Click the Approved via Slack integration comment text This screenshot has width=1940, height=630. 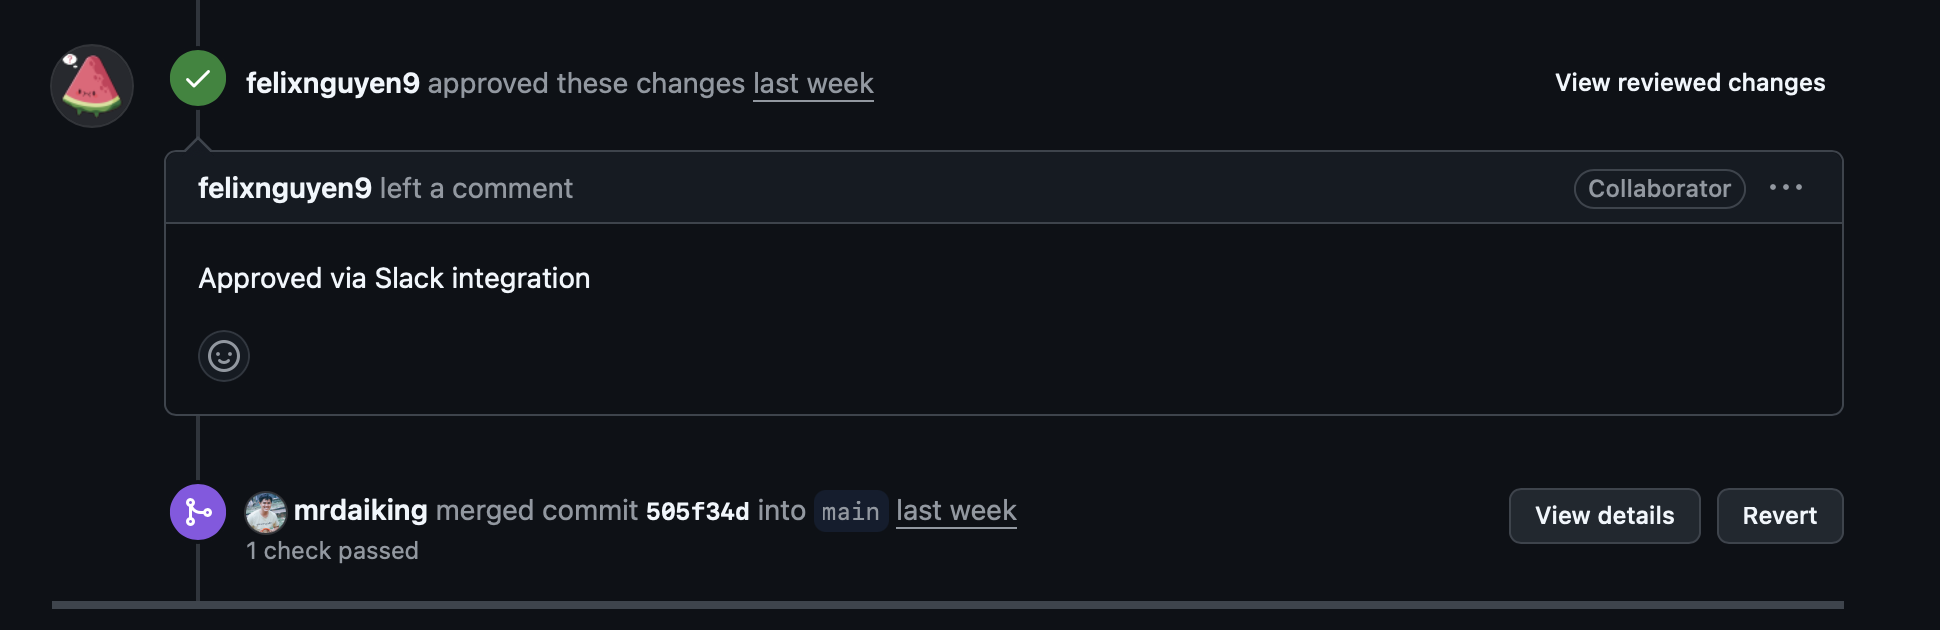[395, 278]
